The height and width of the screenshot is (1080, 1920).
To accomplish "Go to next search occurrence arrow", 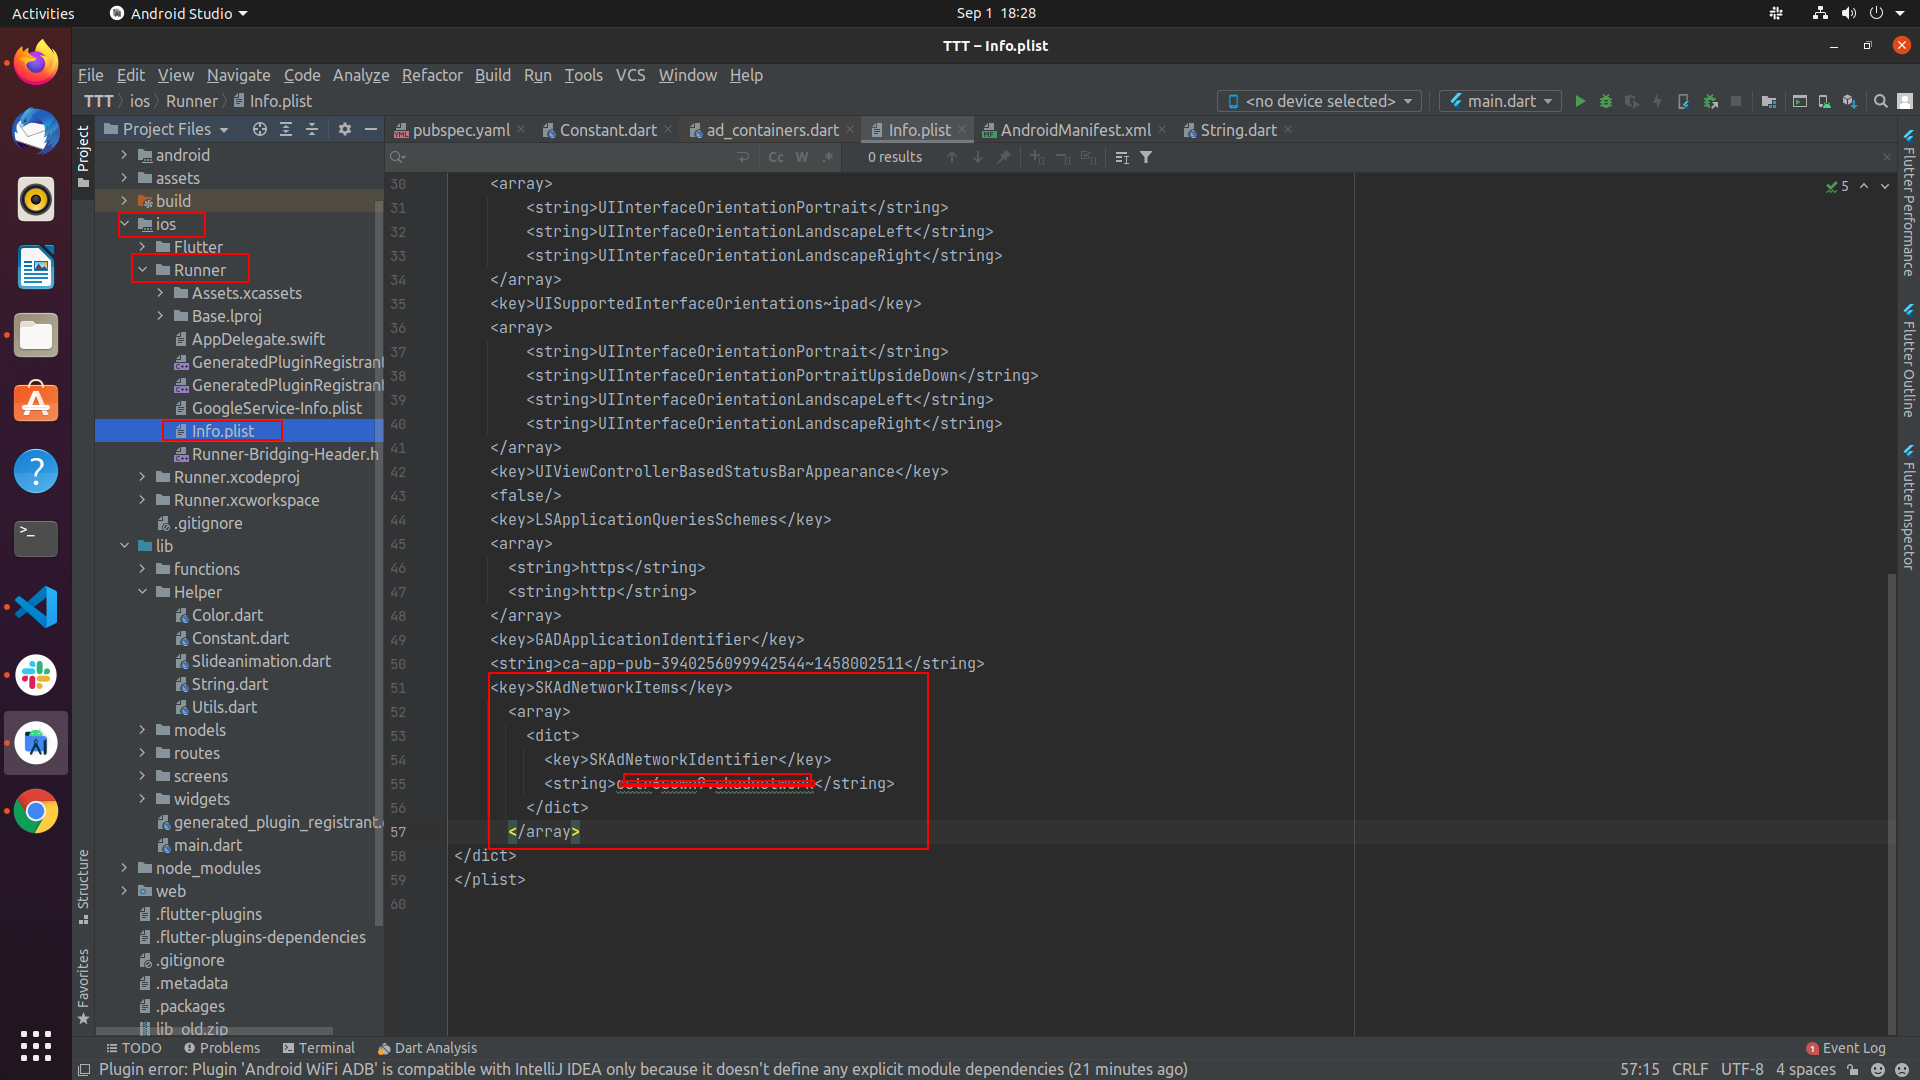I will (x=978, y=157).
